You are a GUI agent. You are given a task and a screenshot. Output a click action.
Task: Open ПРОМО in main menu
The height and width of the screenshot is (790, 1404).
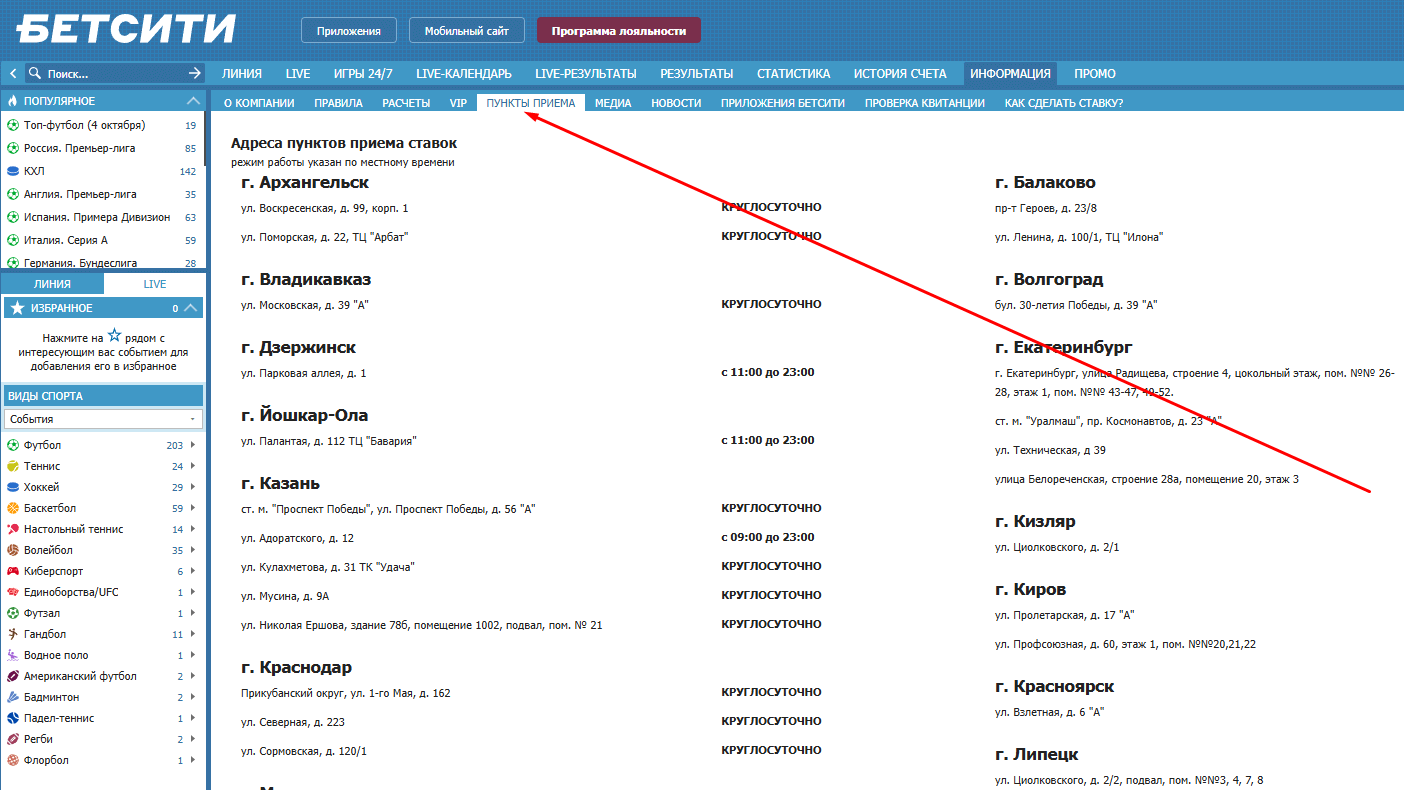[x=1095, y=73]
